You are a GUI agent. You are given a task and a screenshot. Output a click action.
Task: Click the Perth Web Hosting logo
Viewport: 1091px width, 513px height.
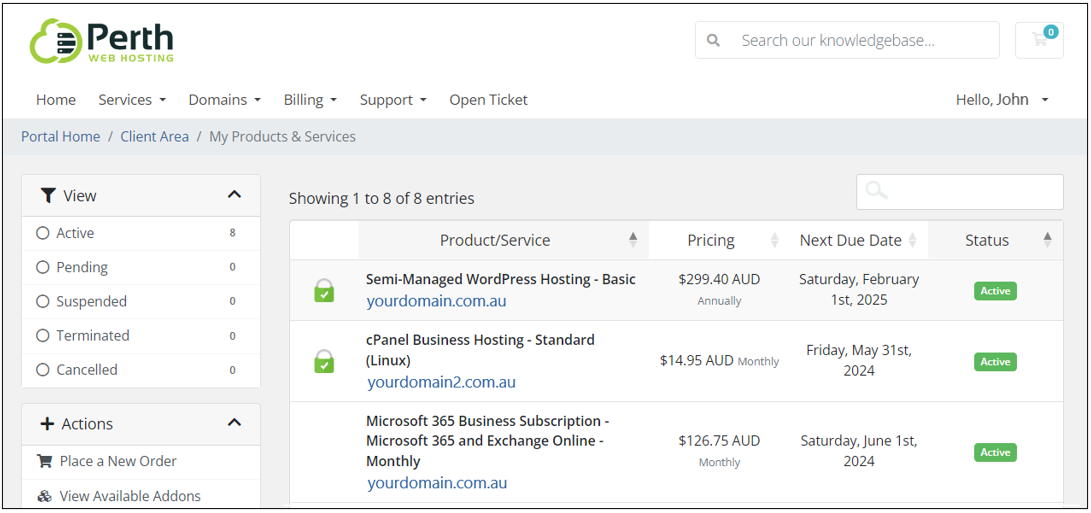102,40
